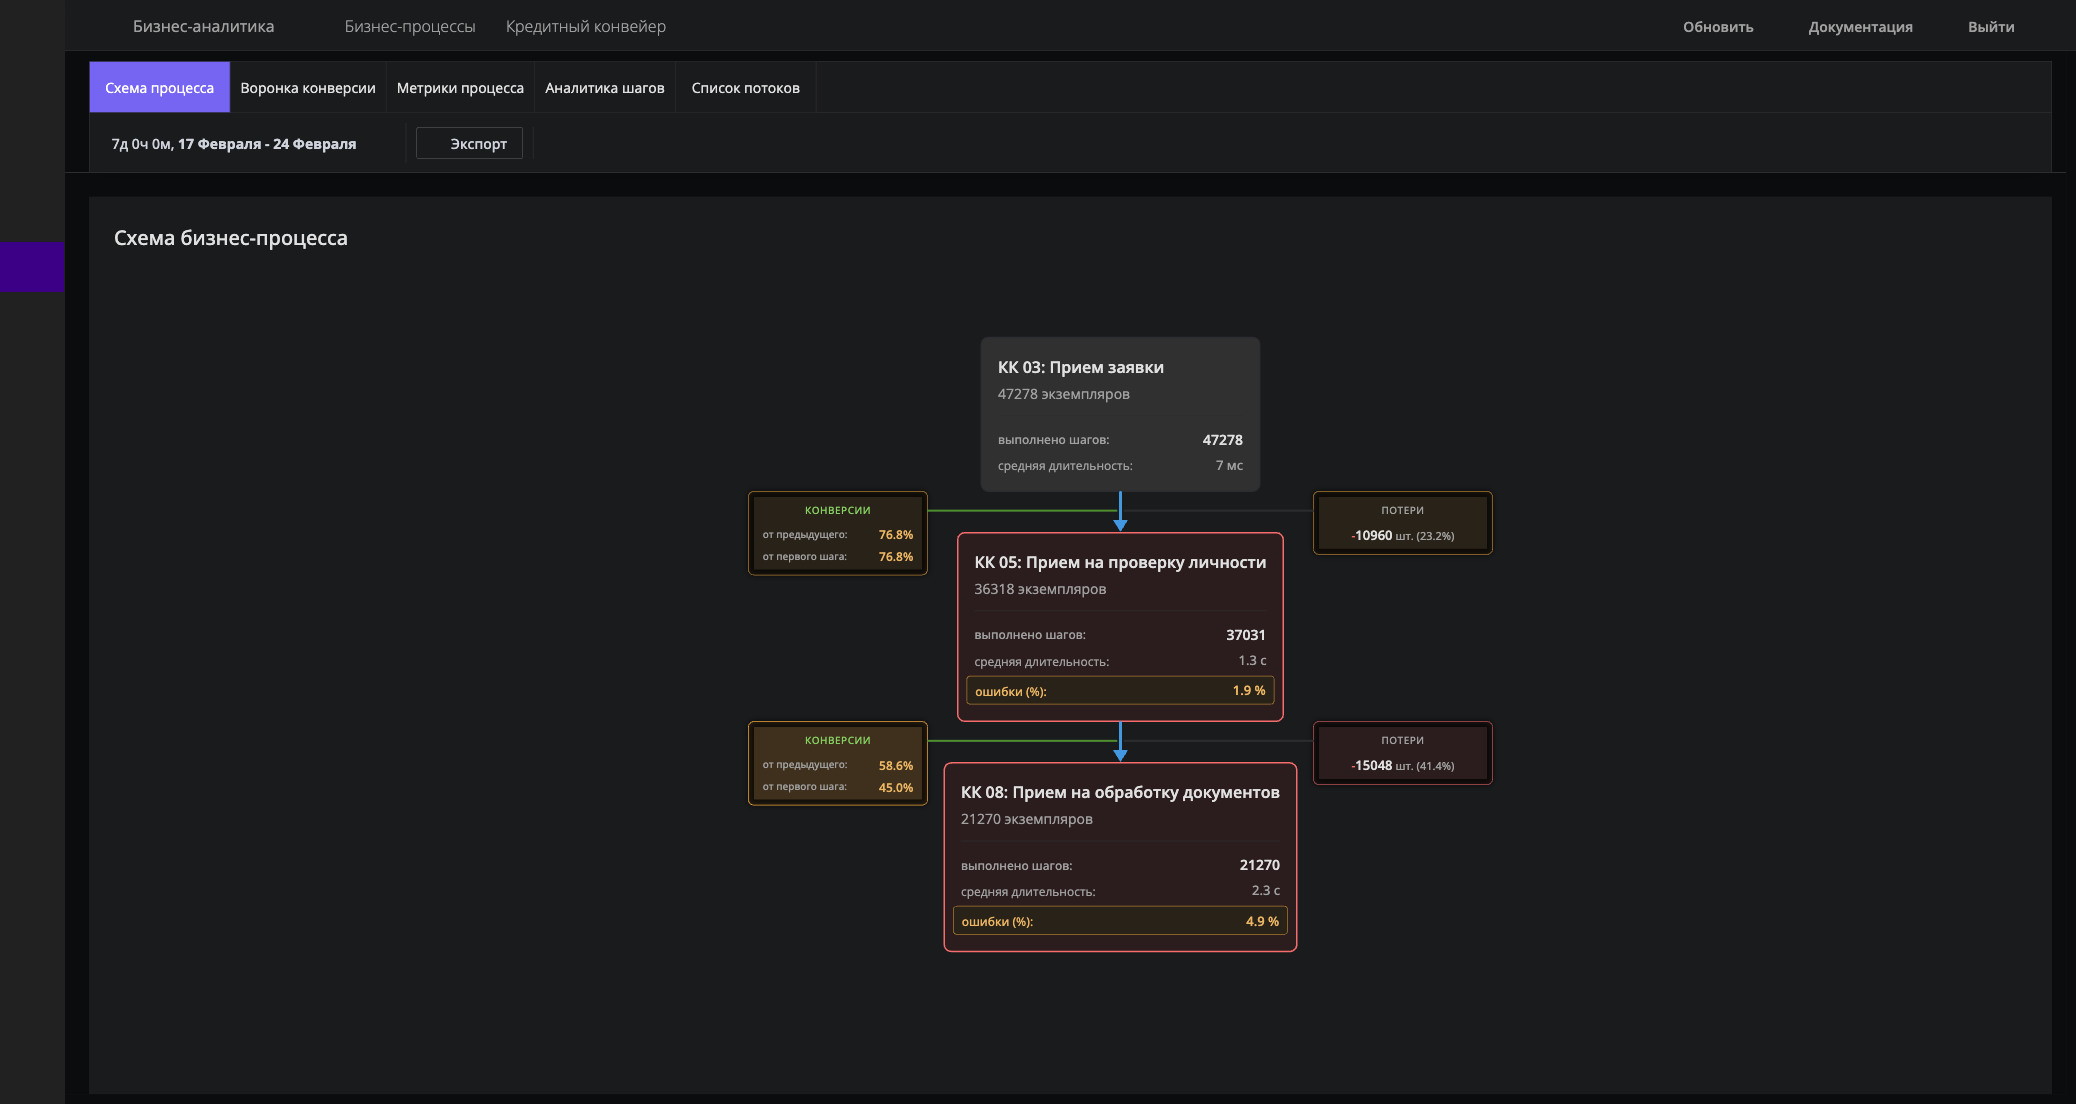Click the Потери -15048 box
The width and height of the screenshot is (2076, 1104).
tap(1402, 753)
